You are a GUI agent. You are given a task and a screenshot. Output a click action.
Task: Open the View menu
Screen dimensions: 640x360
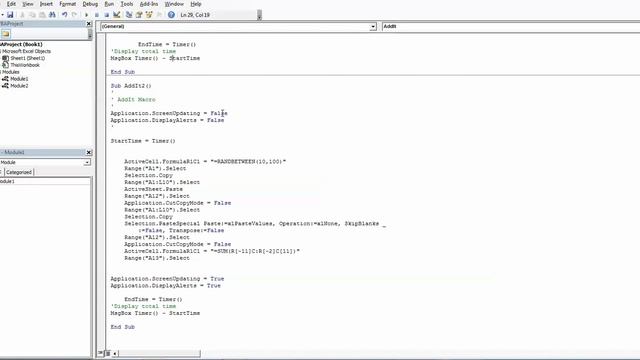(28, 4)
